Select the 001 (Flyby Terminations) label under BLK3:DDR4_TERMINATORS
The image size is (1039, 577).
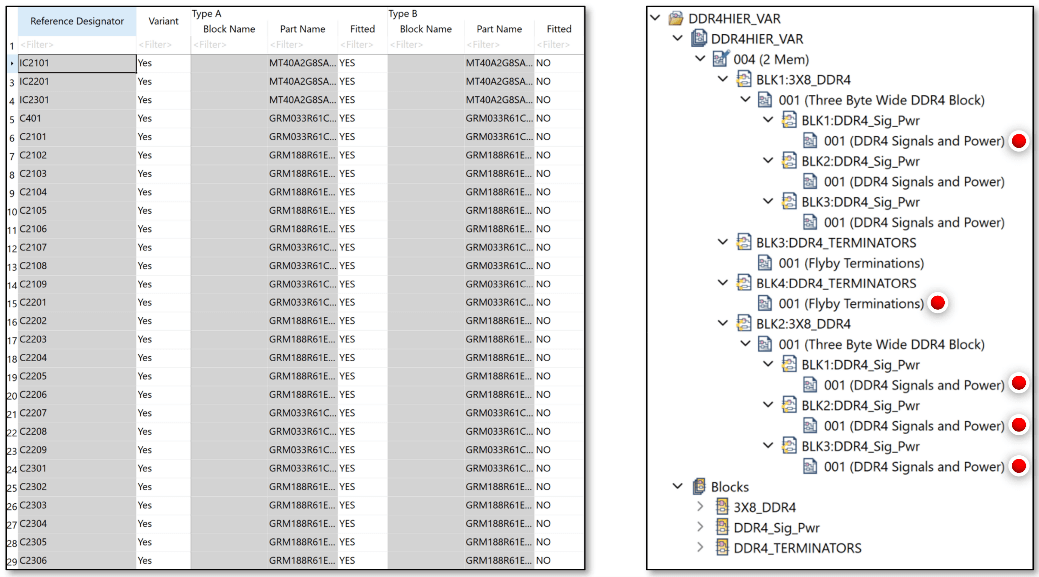[851, 263]
